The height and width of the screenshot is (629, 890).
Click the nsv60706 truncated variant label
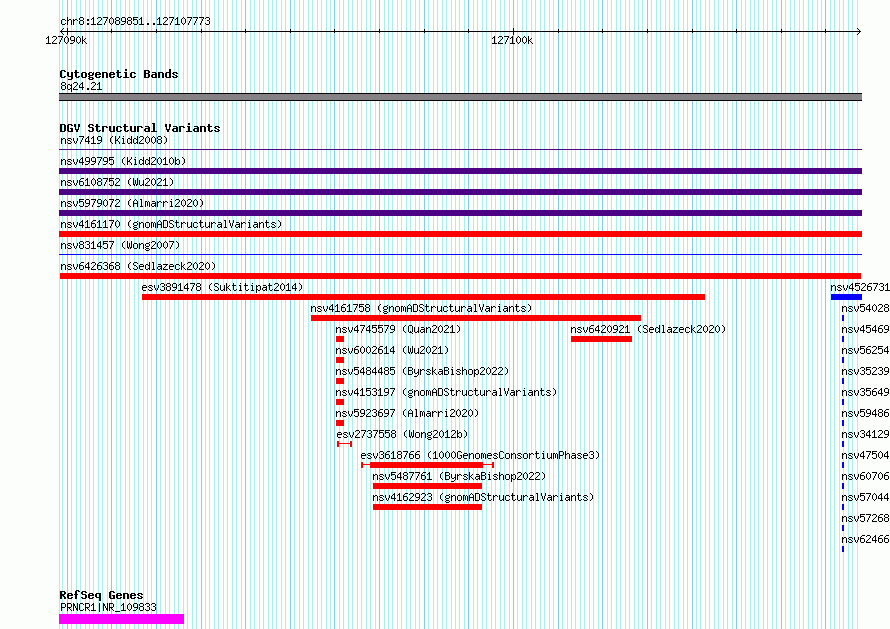click(866, 476)
